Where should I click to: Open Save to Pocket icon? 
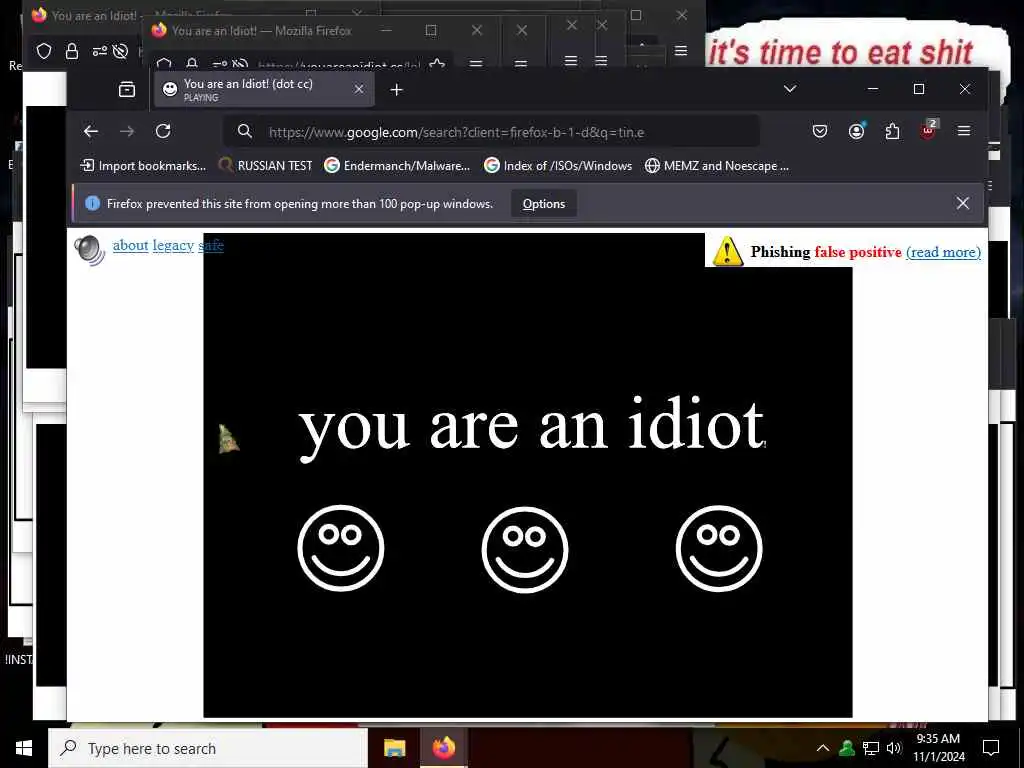(820, 131)
